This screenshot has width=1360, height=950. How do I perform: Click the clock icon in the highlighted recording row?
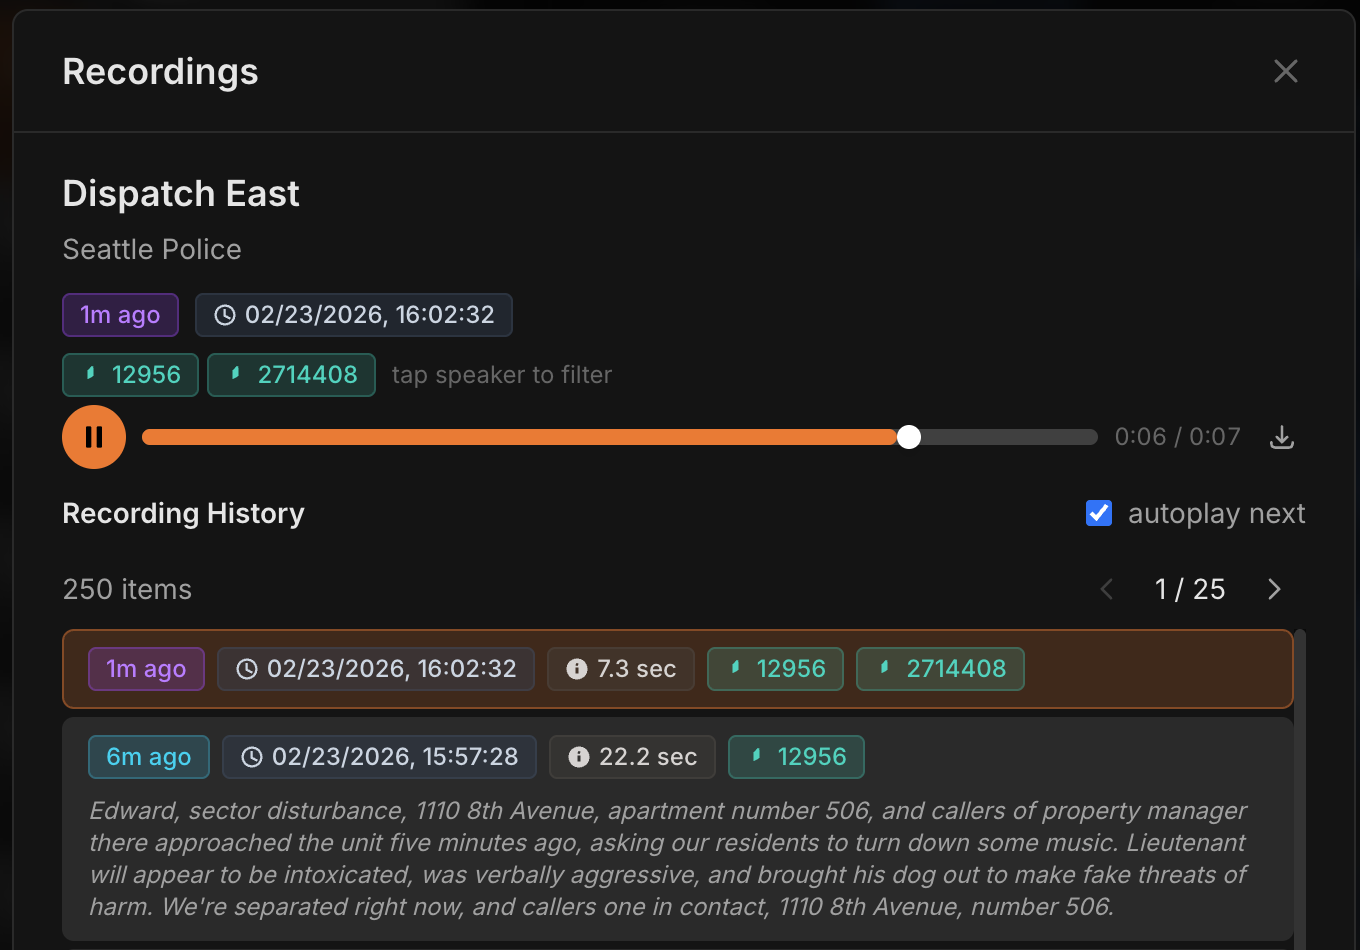(x=247, y=669)
